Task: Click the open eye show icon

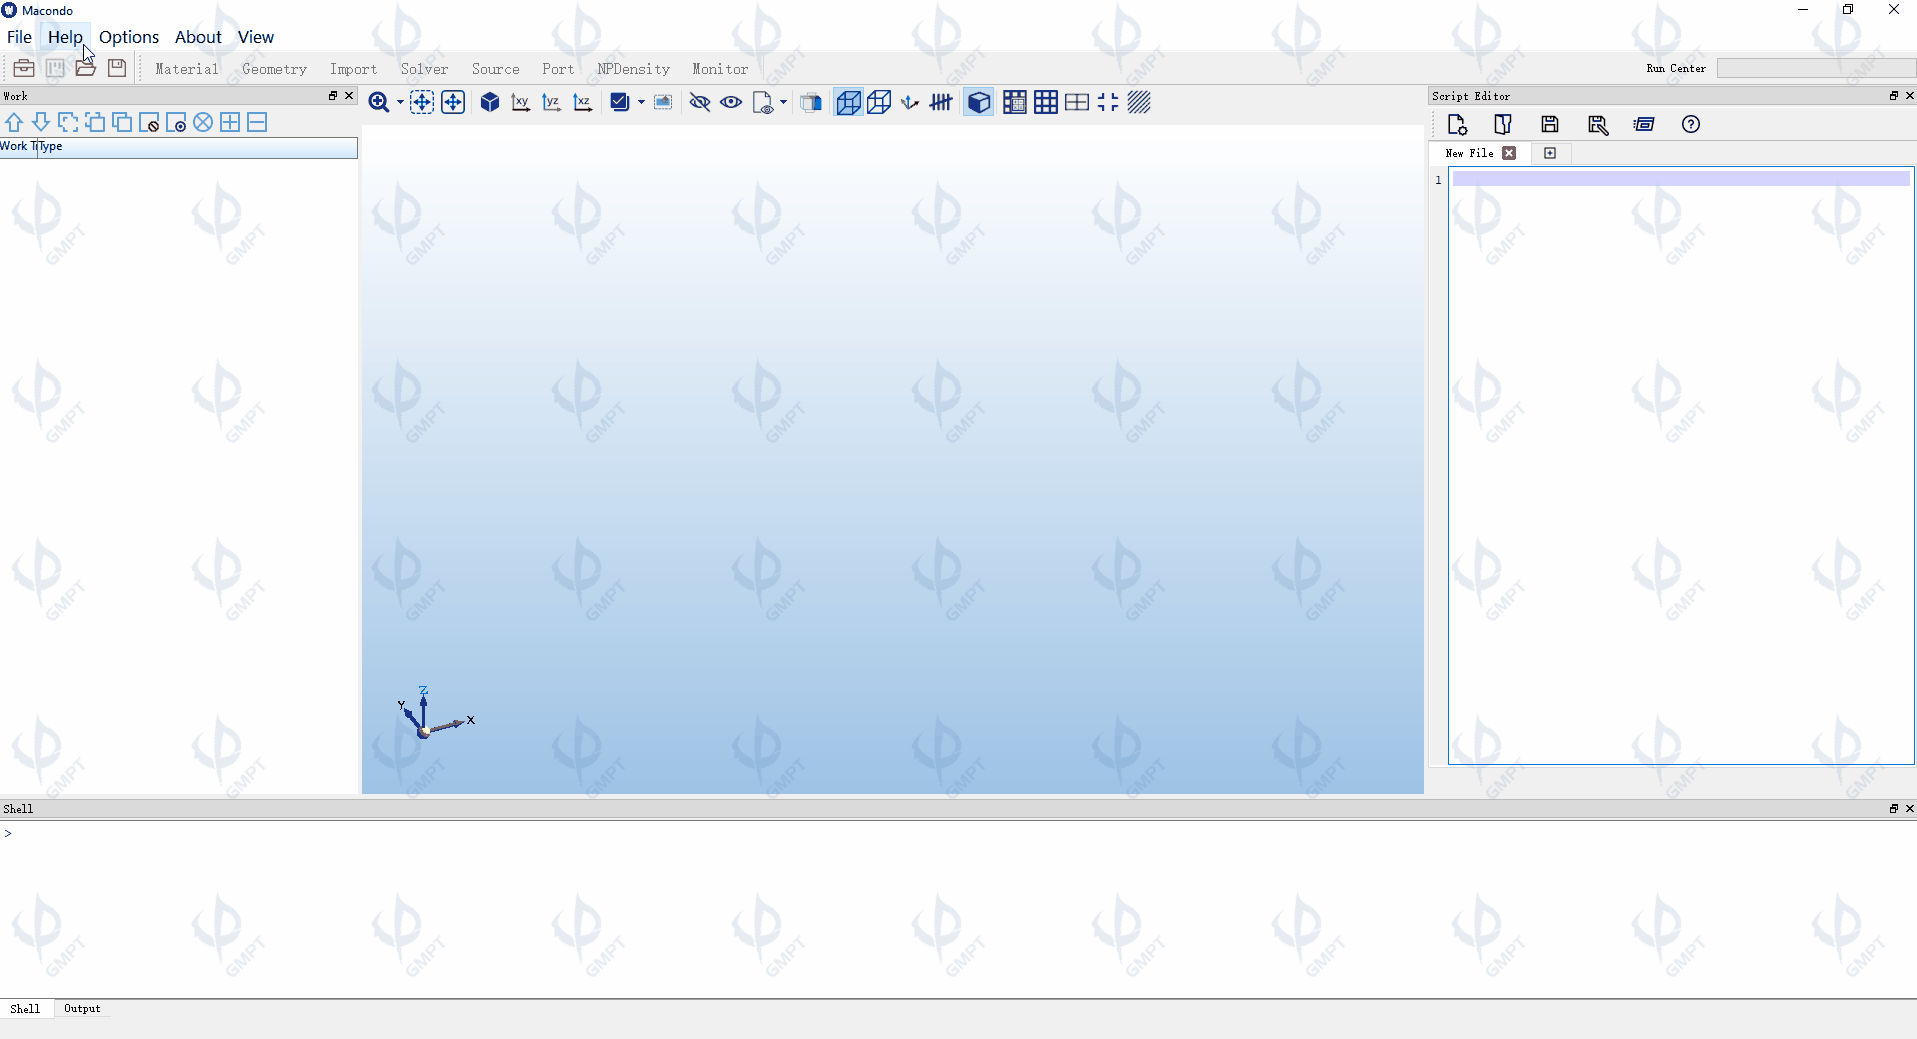Action: coord(731,102)
